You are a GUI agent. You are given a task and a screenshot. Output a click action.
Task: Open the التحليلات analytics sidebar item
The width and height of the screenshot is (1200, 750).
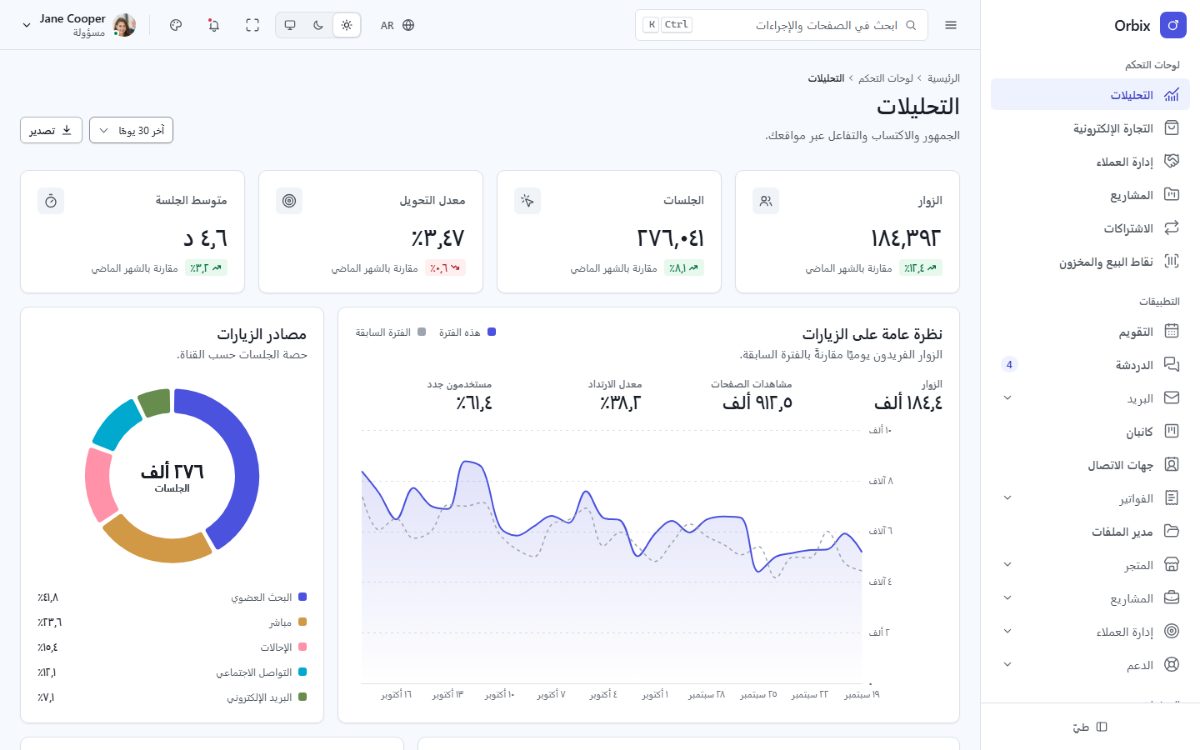(x=1090, y=95)
